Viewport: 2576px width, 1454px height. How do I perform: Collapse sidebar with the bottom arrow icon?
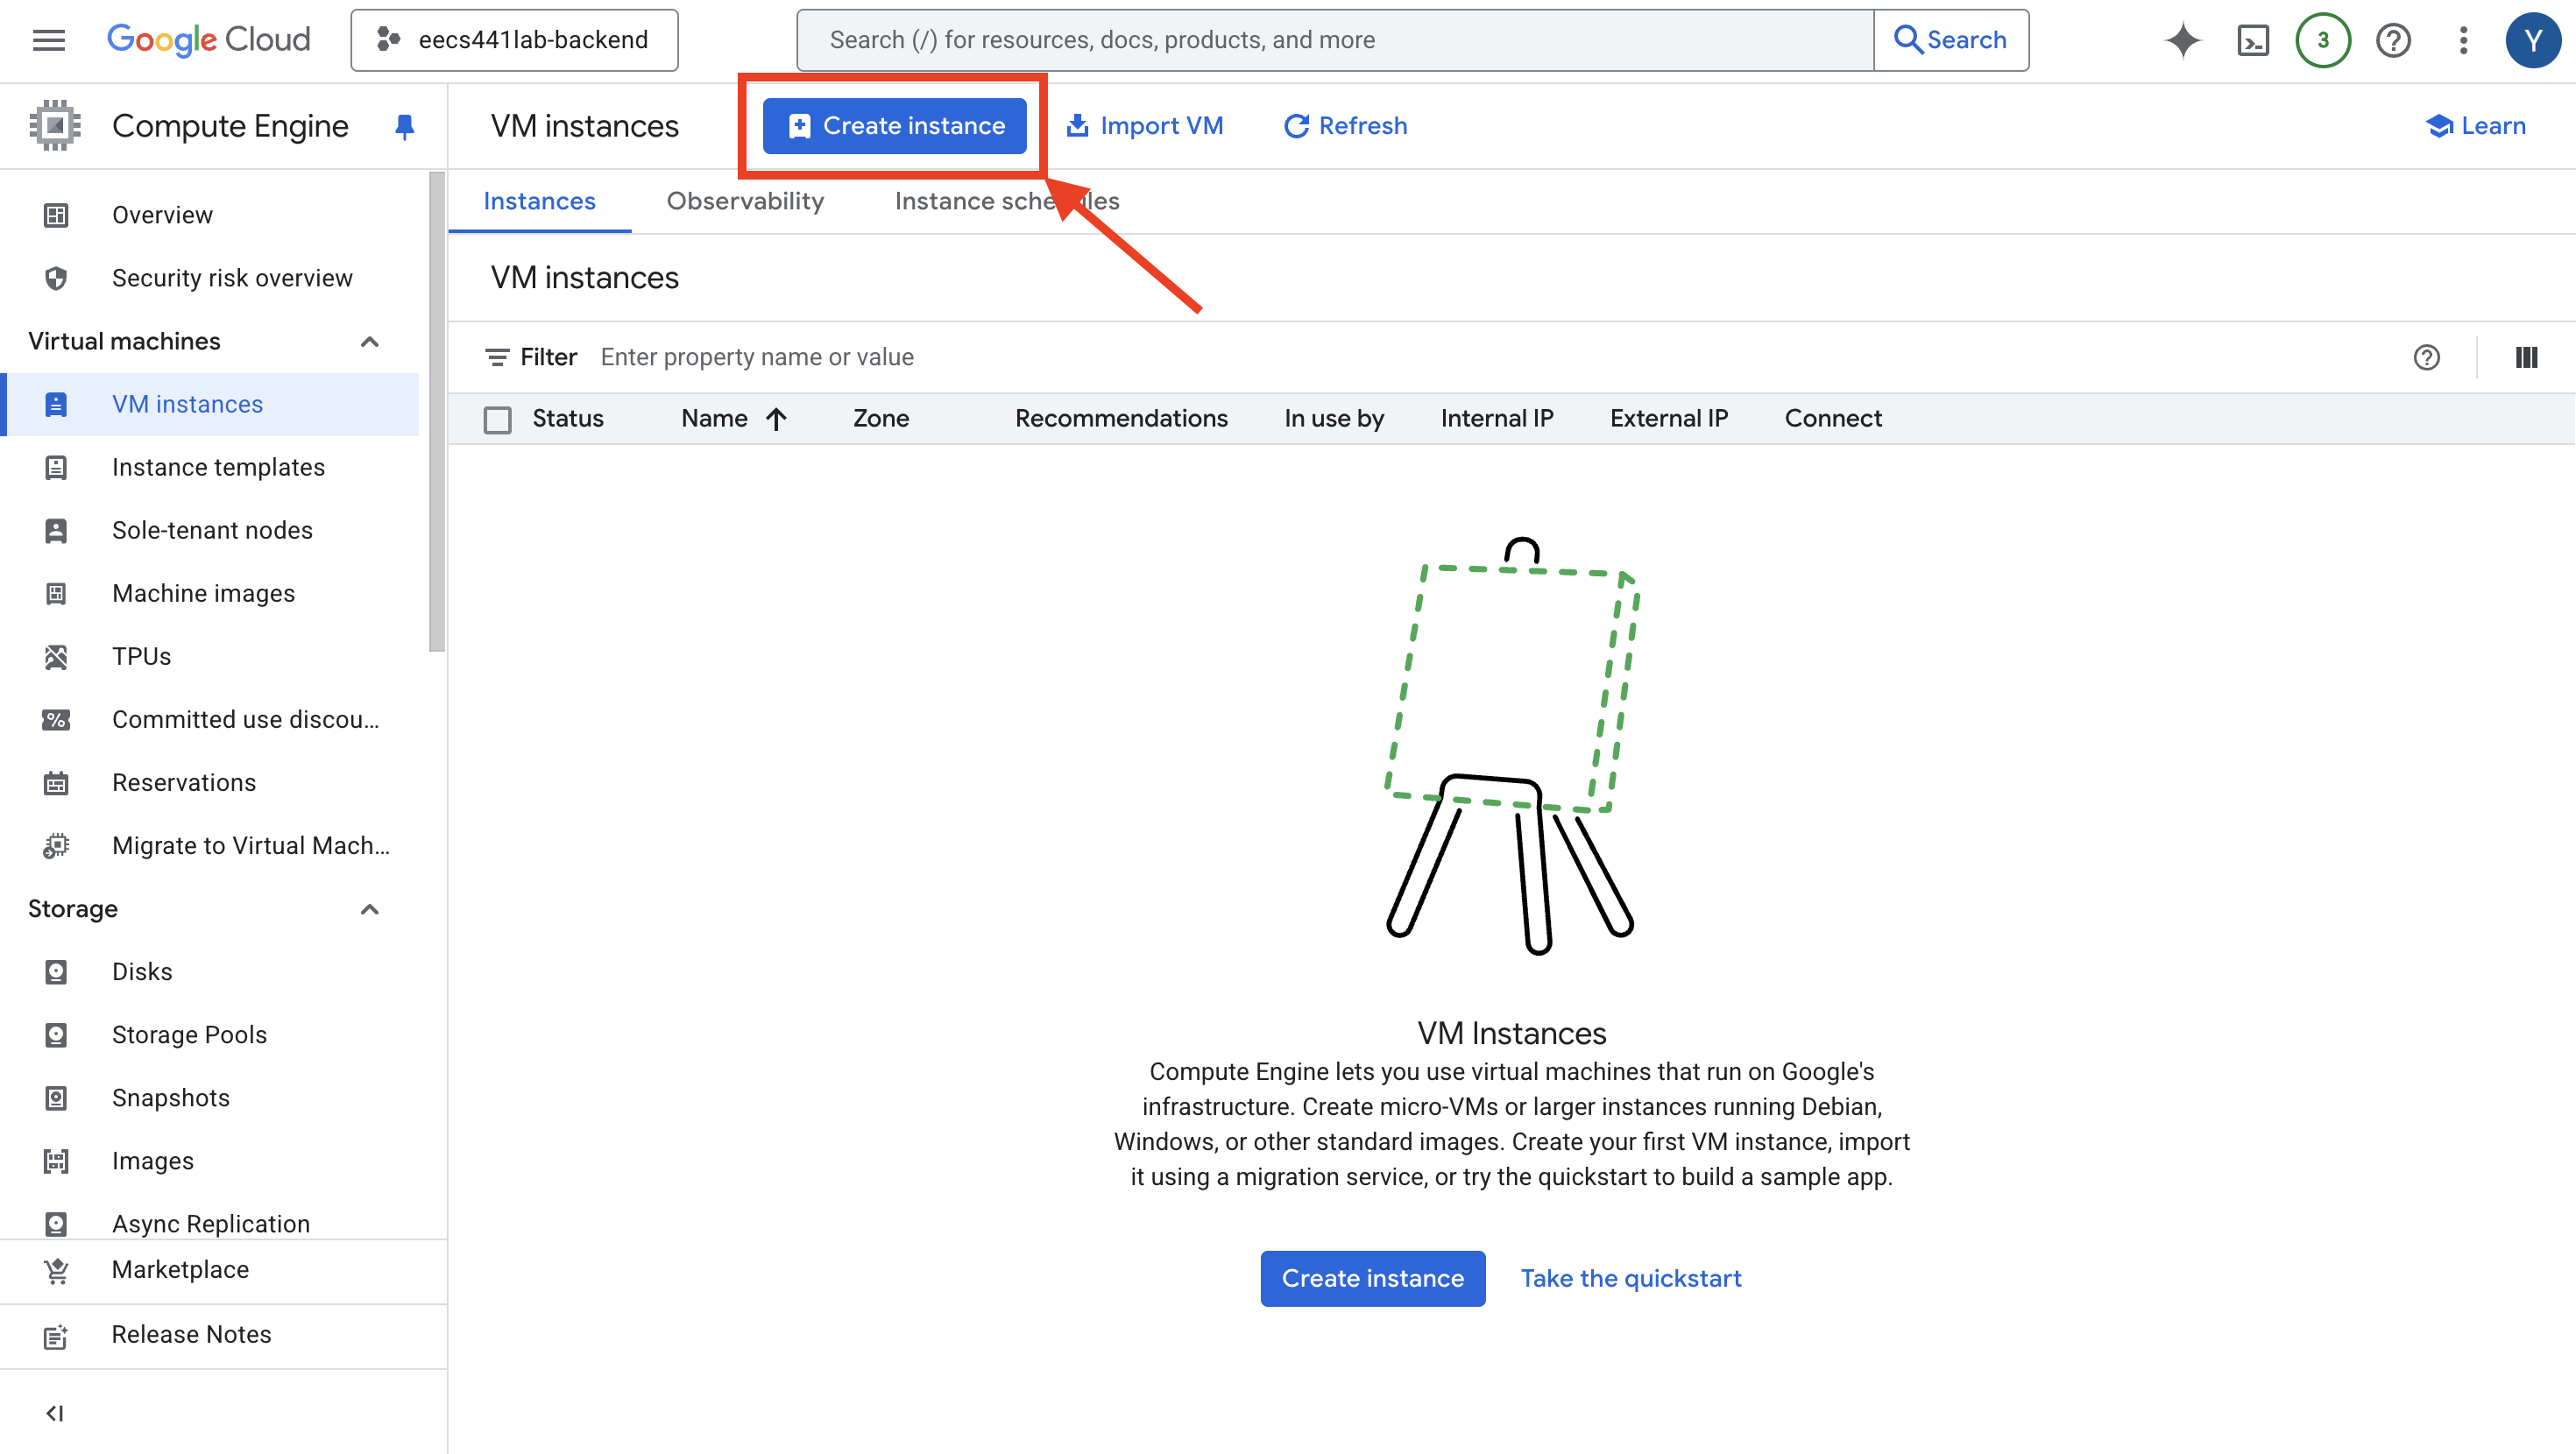pos(55,1413)
